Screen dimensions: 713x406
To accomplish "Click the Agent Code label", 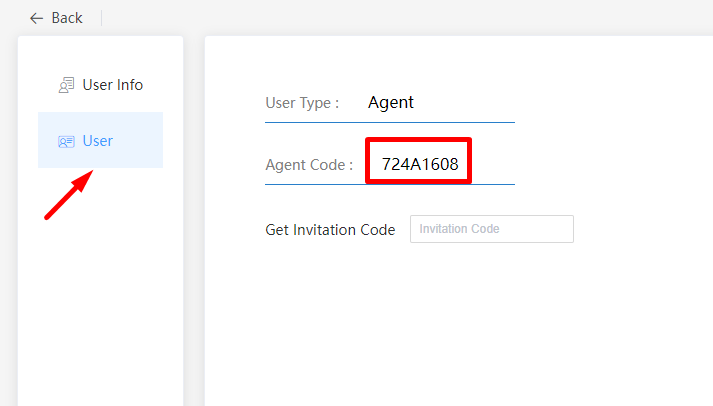I will 309,165.
